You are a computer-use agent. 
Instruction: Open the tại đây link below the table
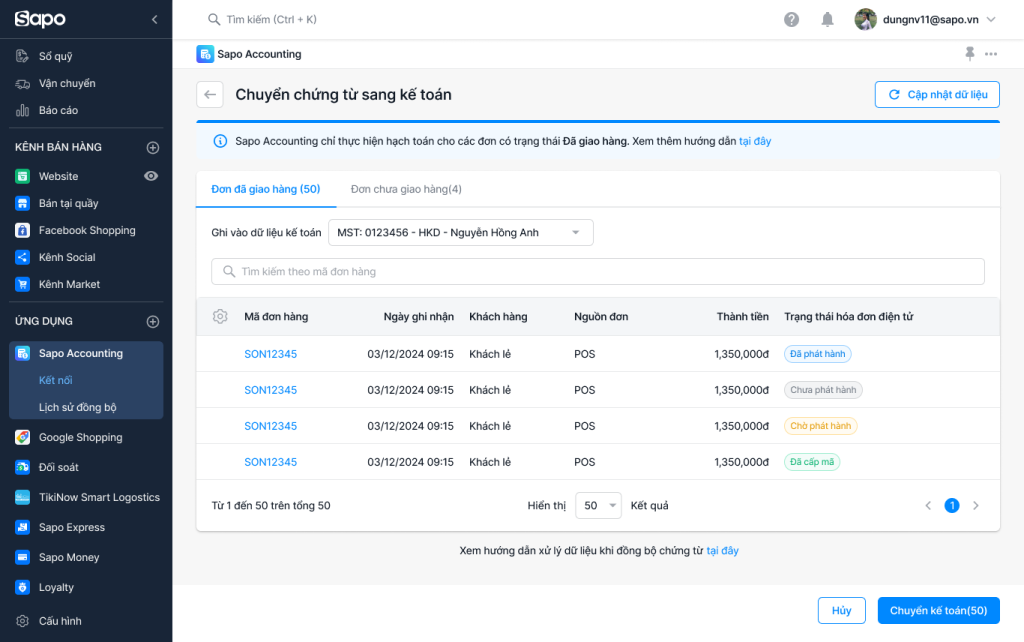coord(722,551)
